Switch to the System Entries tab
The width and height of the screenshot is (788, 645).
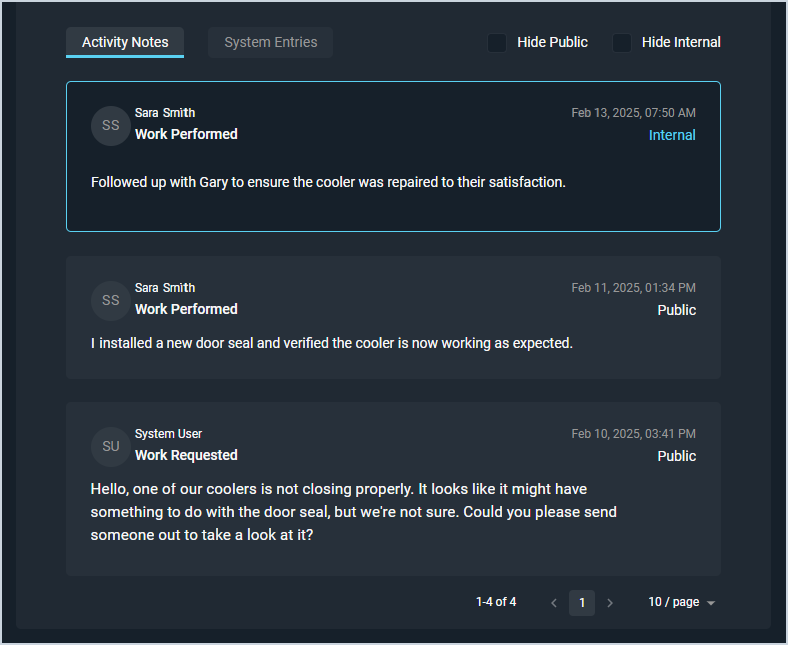(x=270, y=42)
